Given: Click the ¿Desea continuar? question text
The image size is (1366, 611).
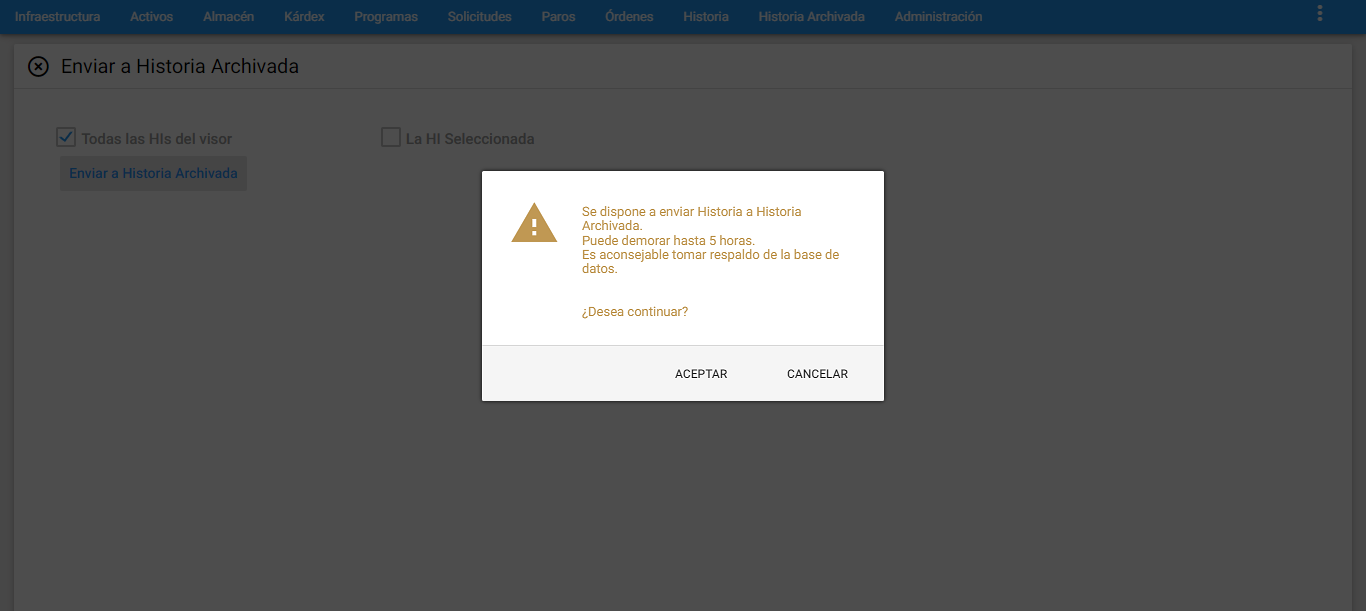Looking at the screenshot, I should pyautogui.click(x=635, y=312).
